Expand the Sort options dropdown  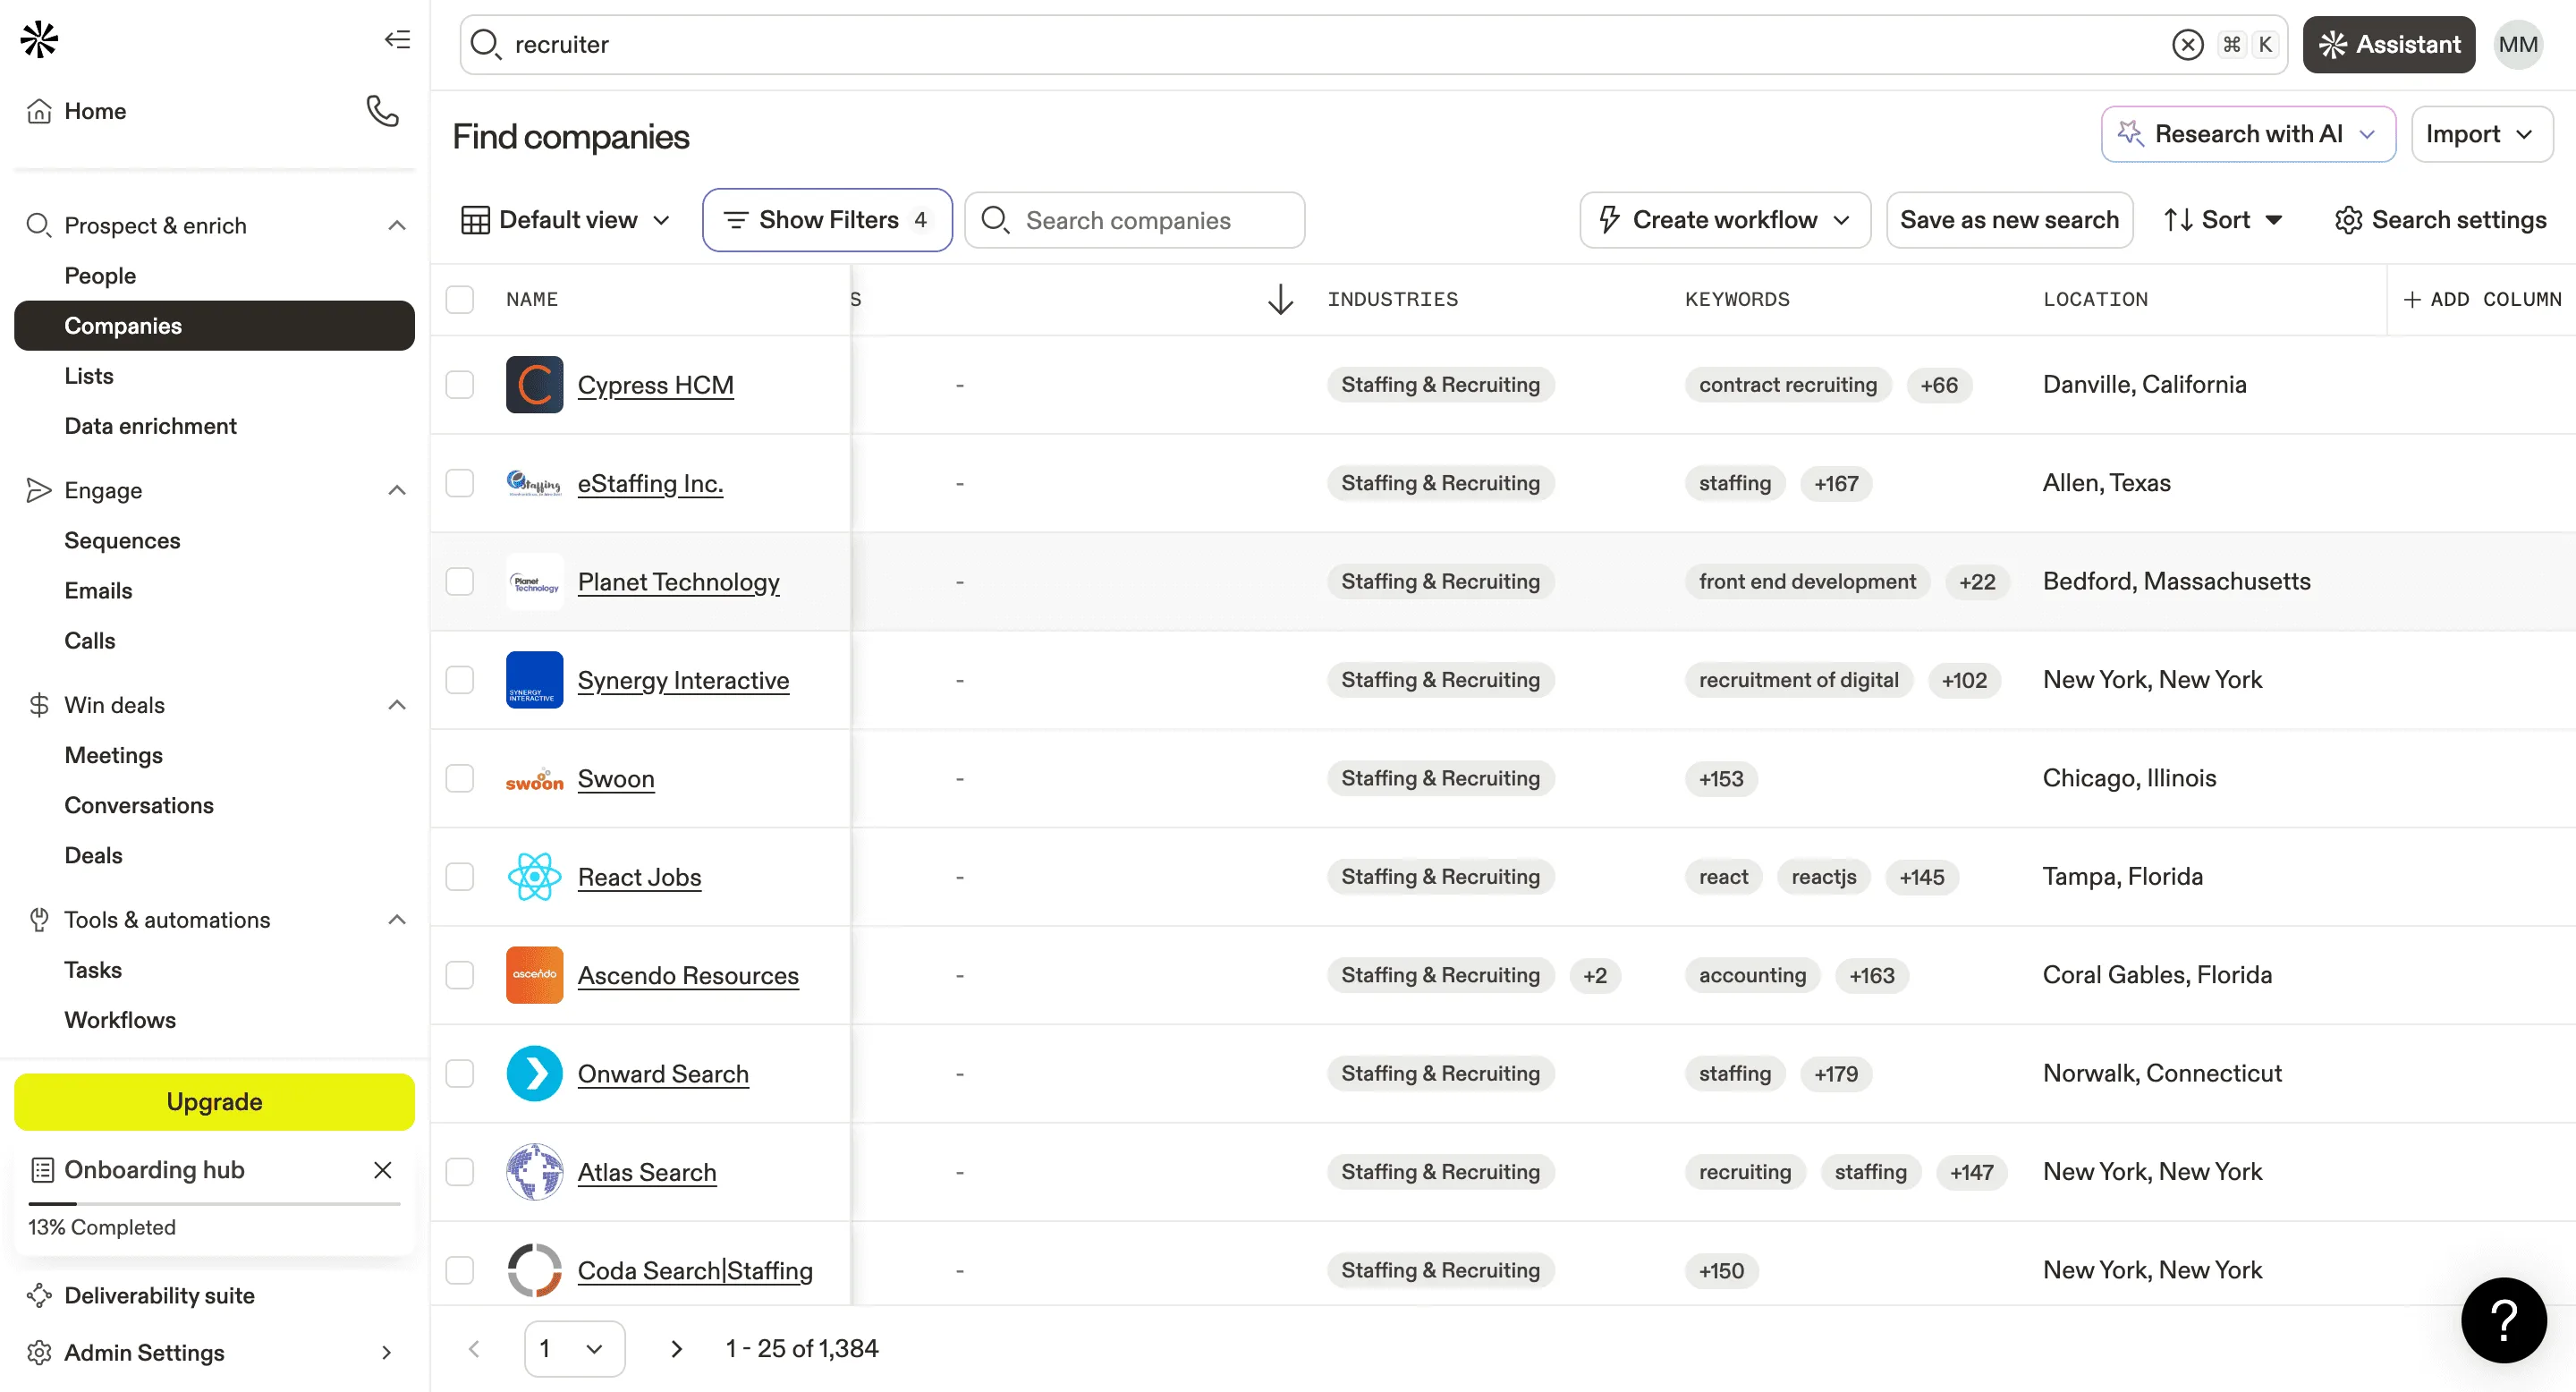2223,219
